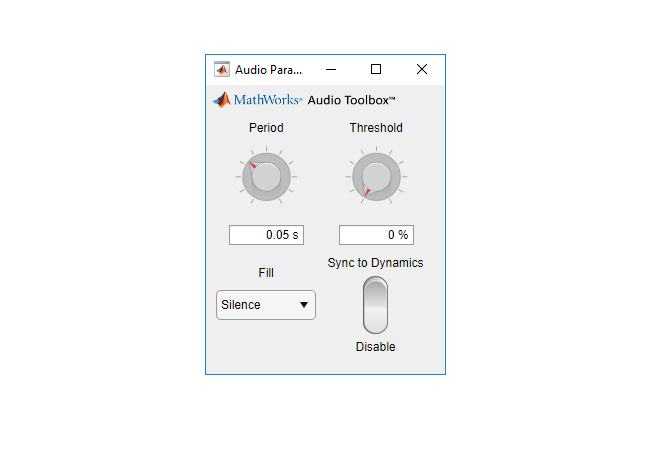
Task: Click the MATLAB icon in the title bar
Action: tap(222, 69)
